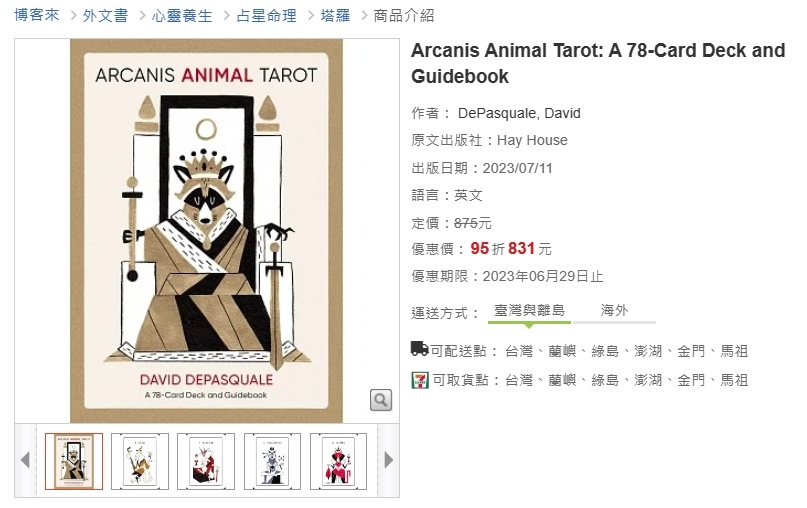The height and width of the screenshot is (508, 807).
Task: Click the large Arcanis Animal Tarot cover image
Action: [206, 231]
